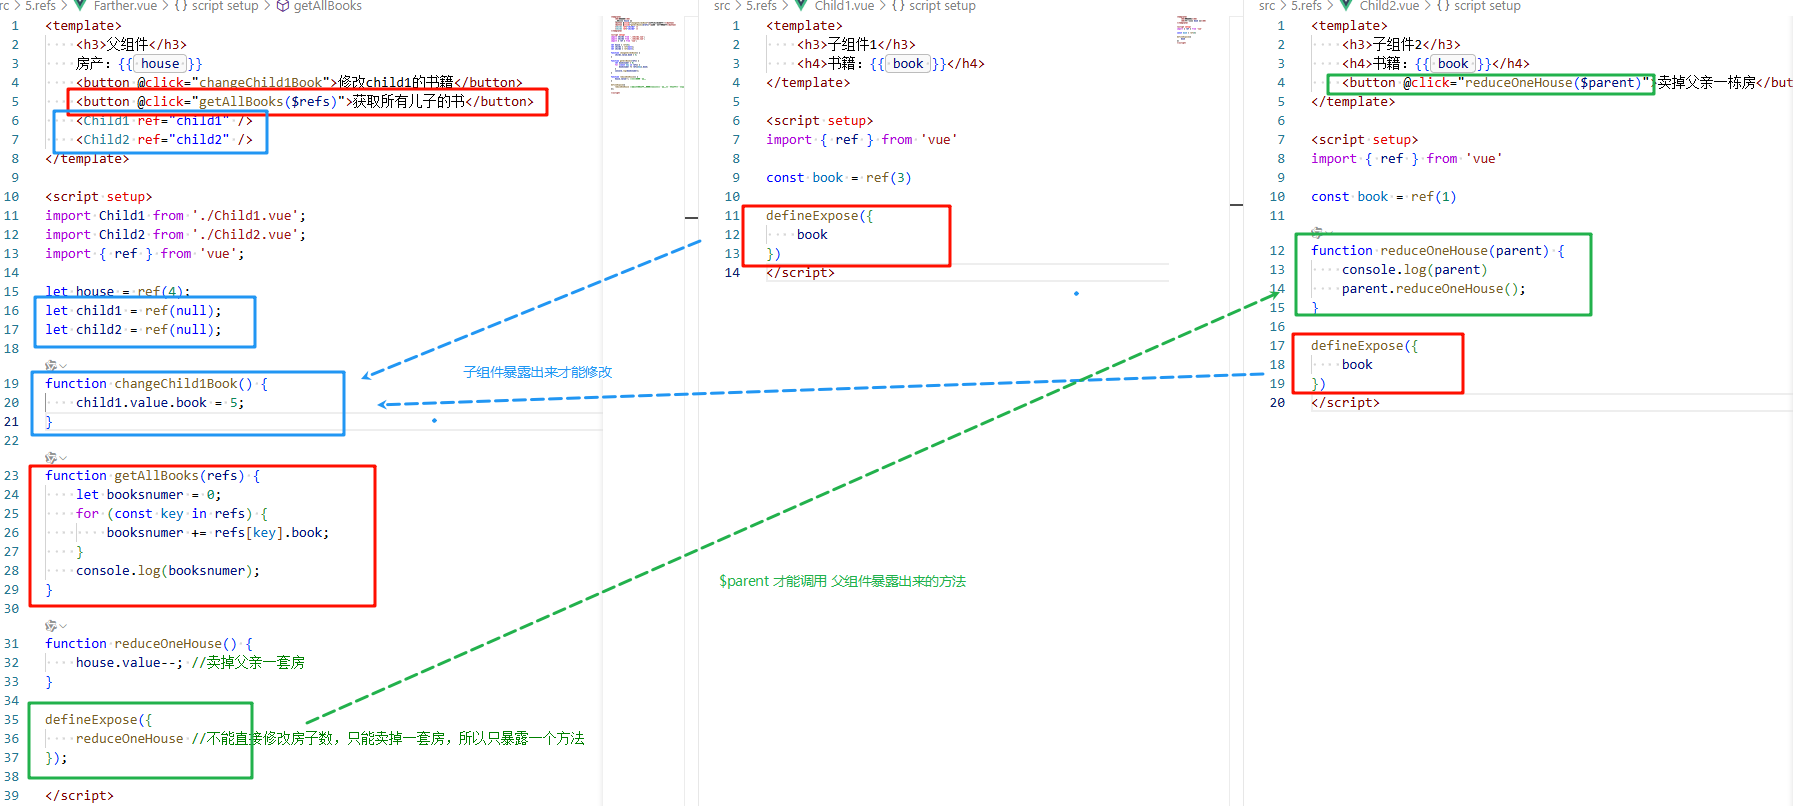
Task: Click 'let booksnumer = 0;' statement
Action: [149, 495]
